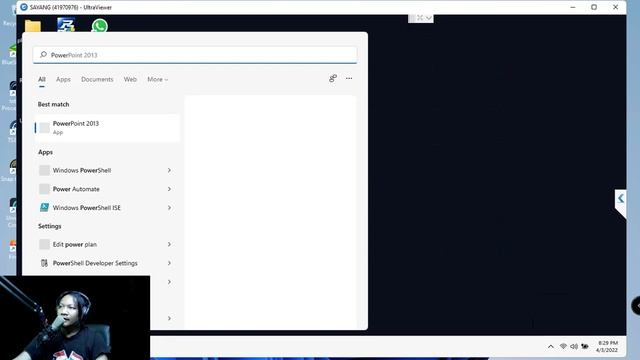Click the Windows PowerShell ISE icon

pyautogui.click(x=44, y=207)
